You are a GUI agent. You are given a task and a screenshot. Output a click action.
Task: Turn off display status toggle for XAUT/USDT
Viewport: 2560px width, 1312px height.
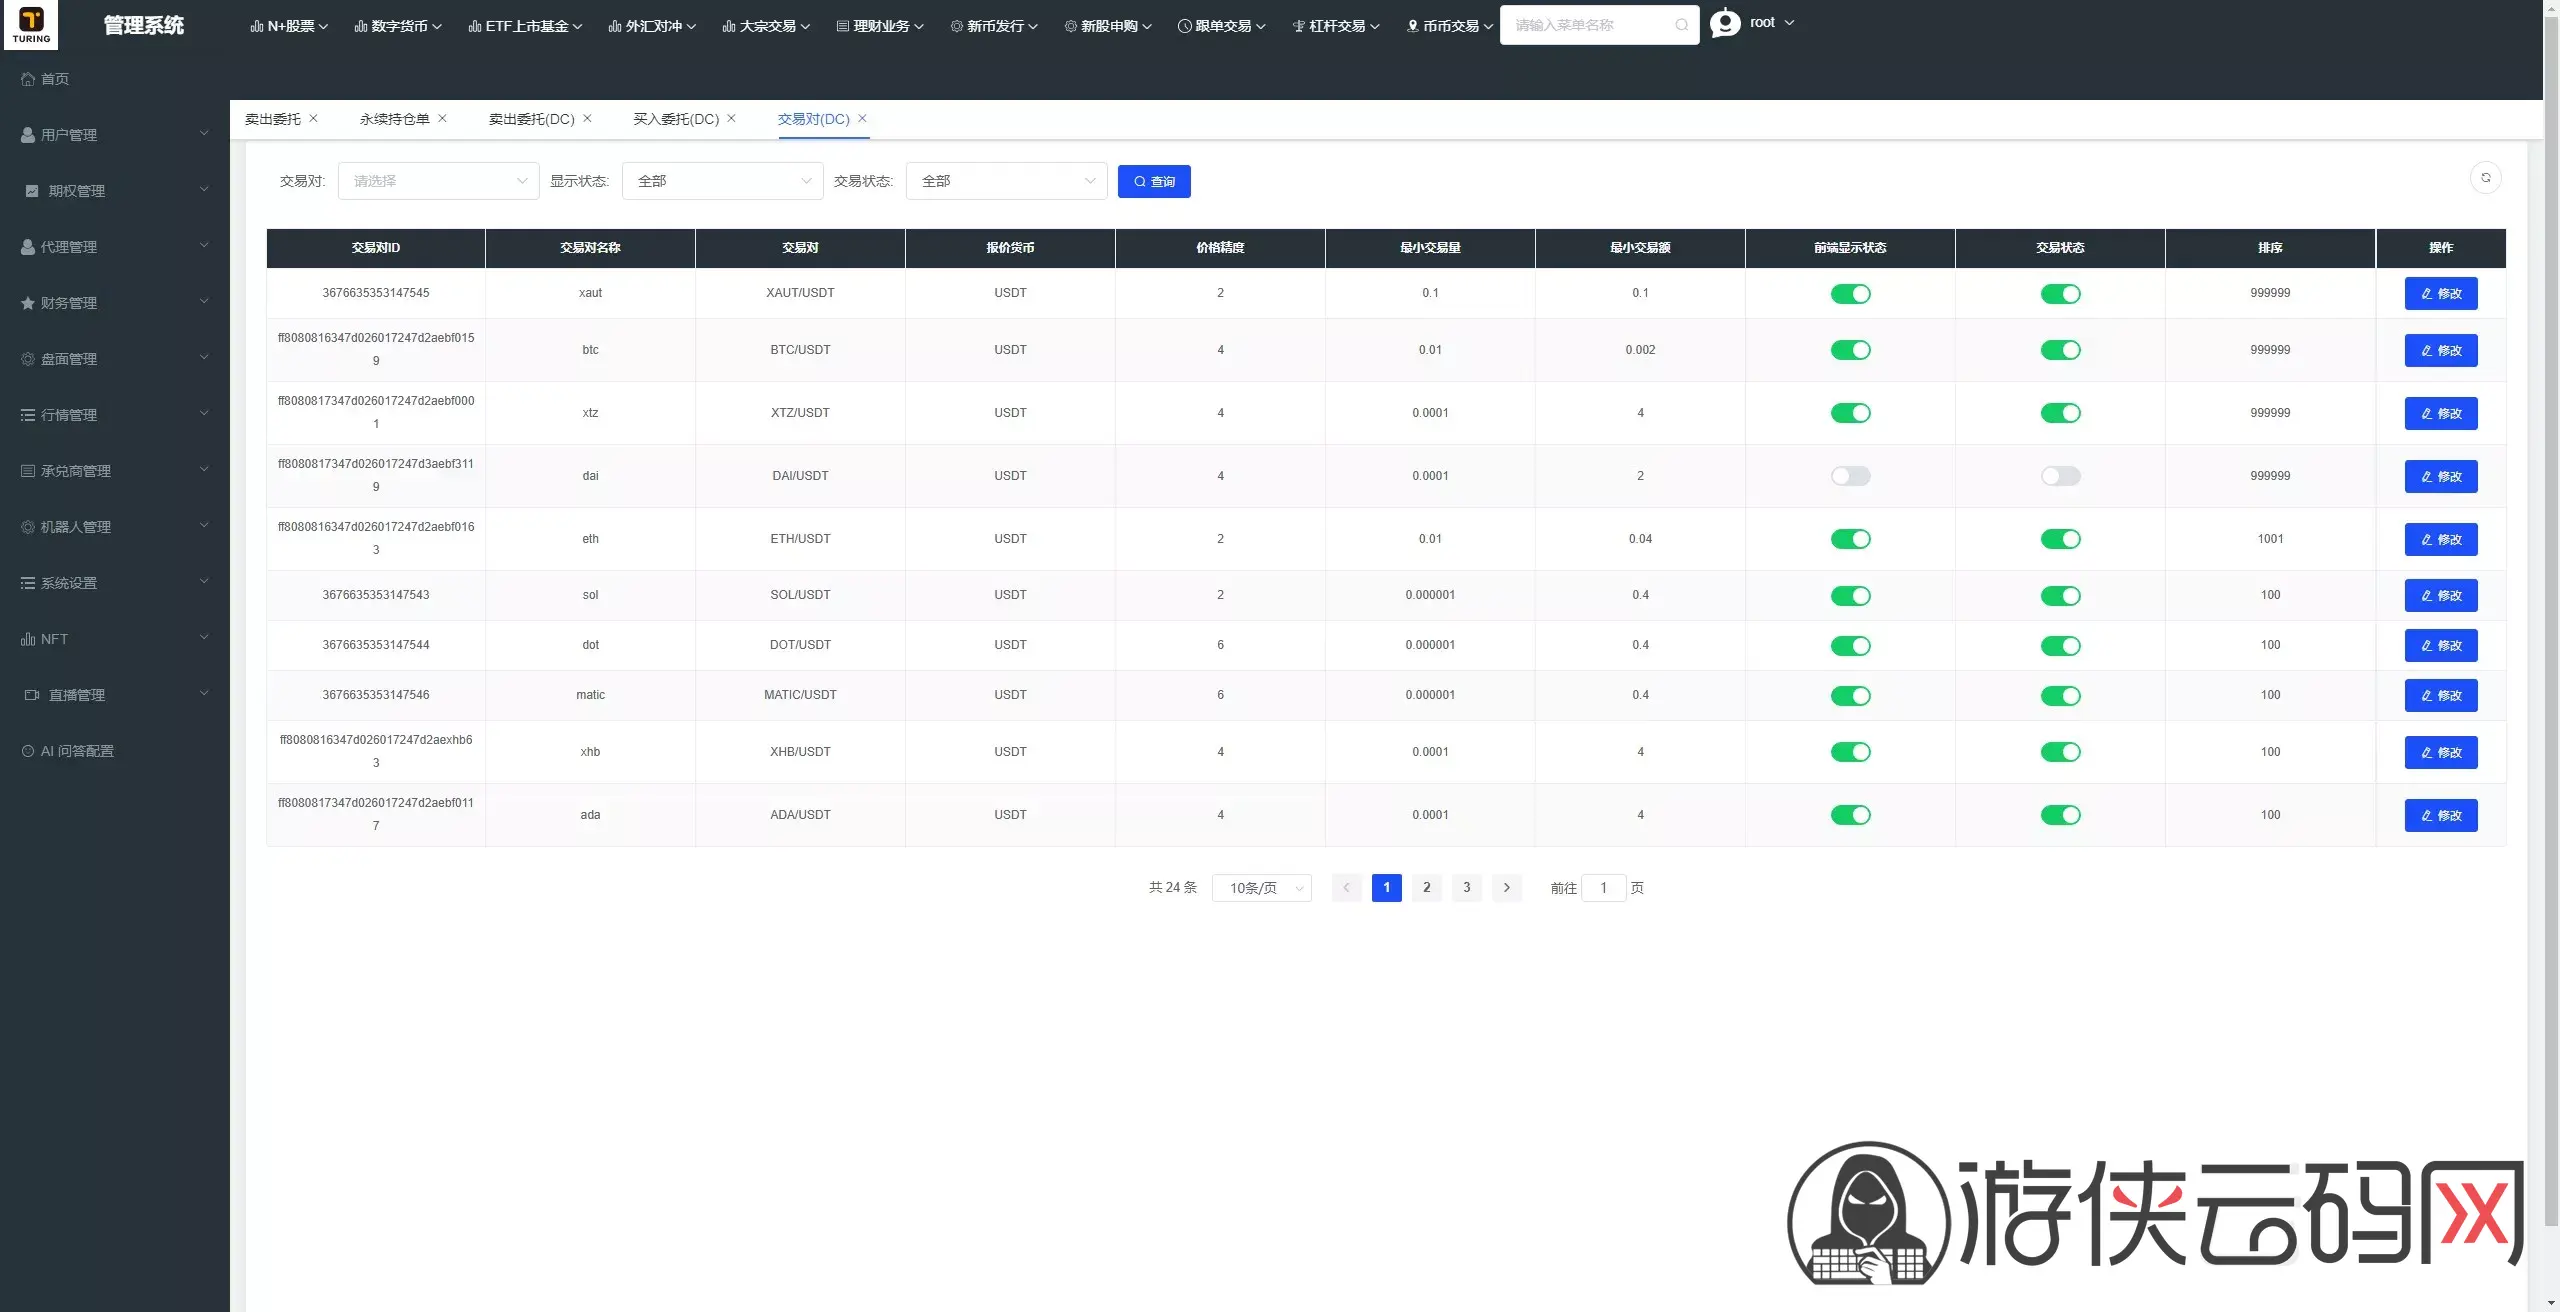[x=1850, y=294]
